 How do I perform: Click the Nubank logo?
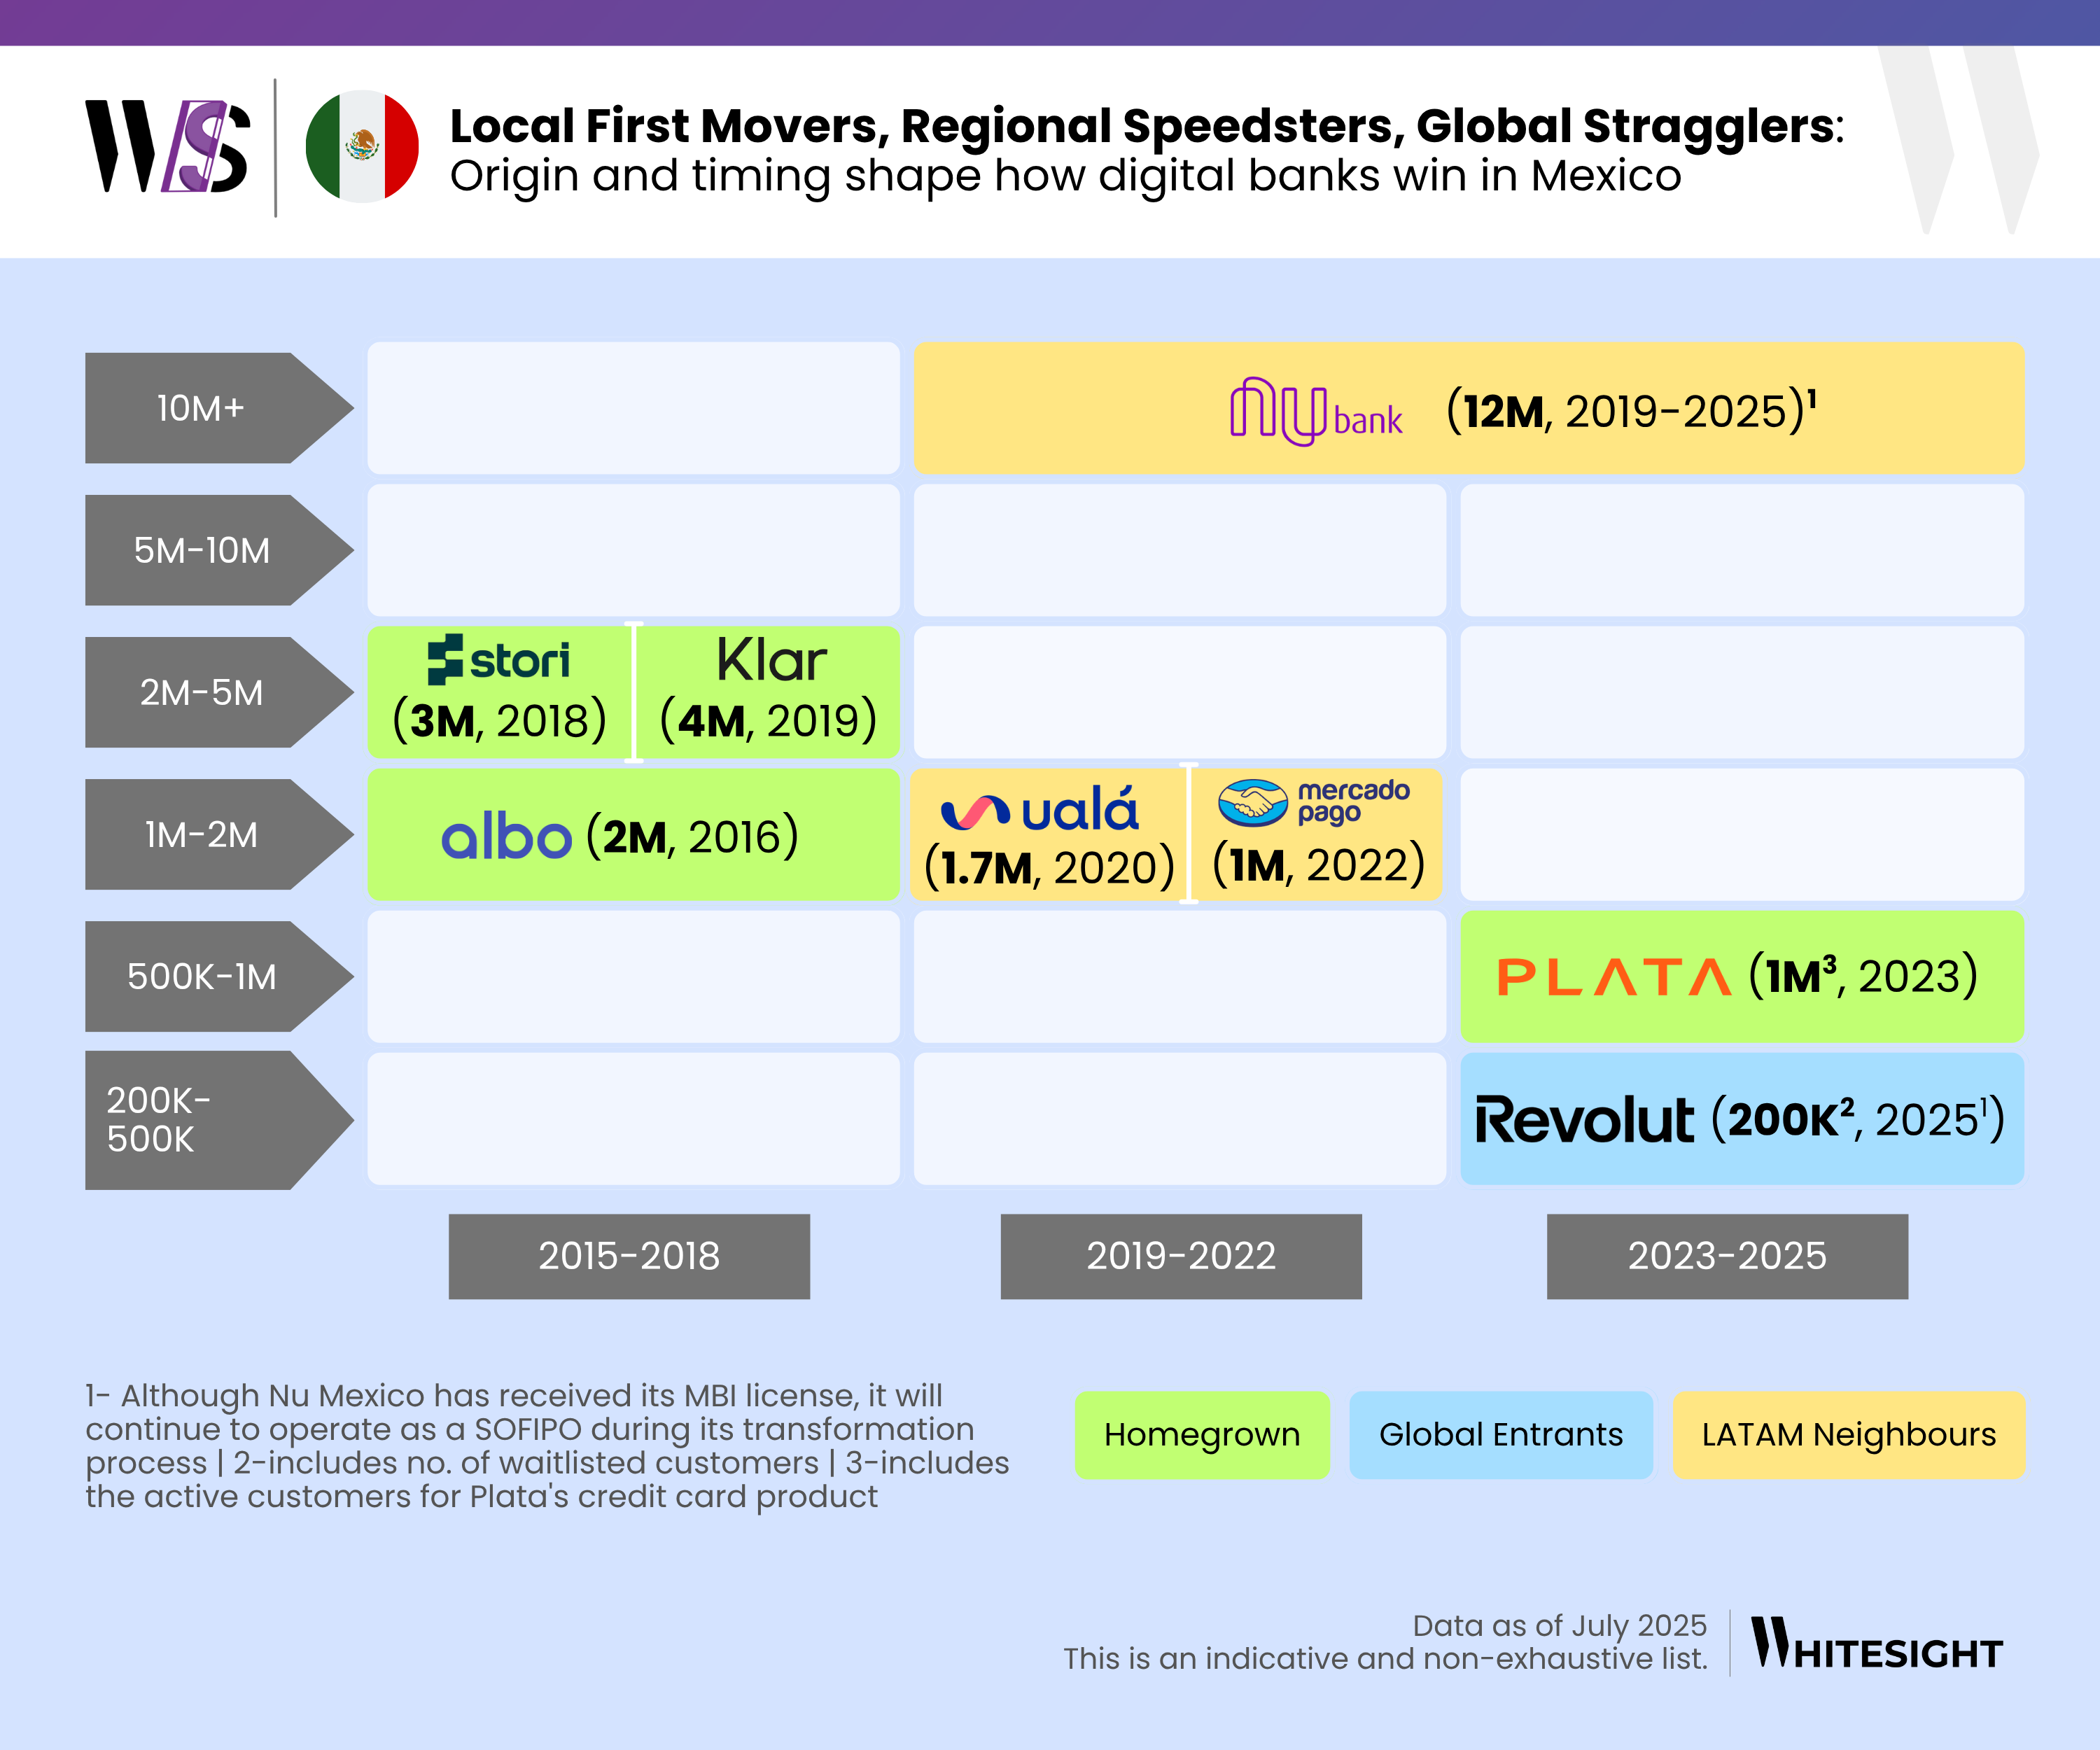pyautogui.click(x=1315, y=411)
